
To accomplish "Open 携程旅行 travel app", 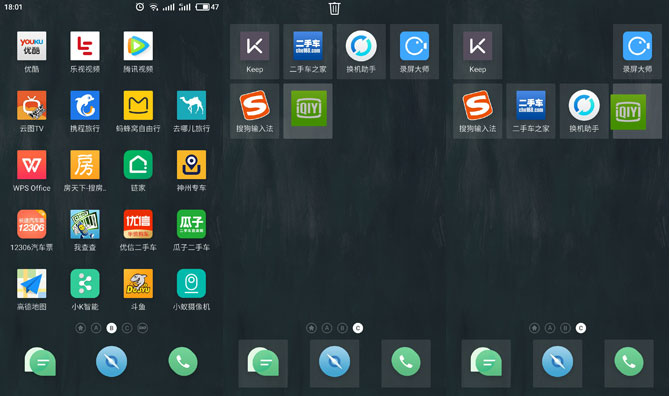I will point(85,105).
